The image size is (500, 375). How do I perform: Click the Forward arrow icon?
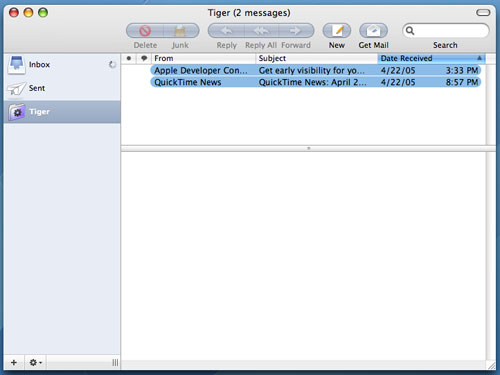coord(296,31)
